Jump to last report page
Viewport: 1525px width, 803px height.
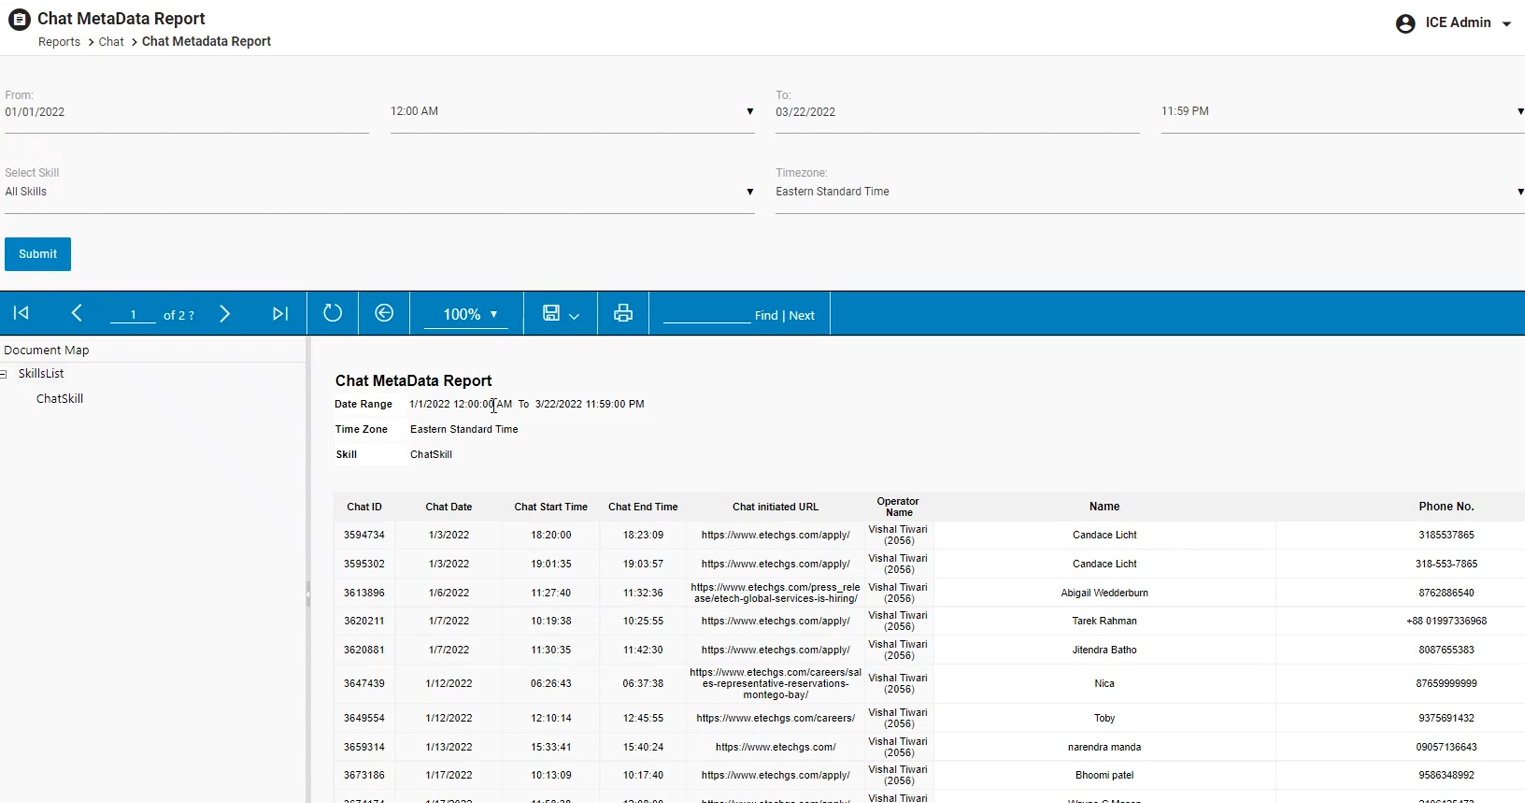[x=280, y=314]
